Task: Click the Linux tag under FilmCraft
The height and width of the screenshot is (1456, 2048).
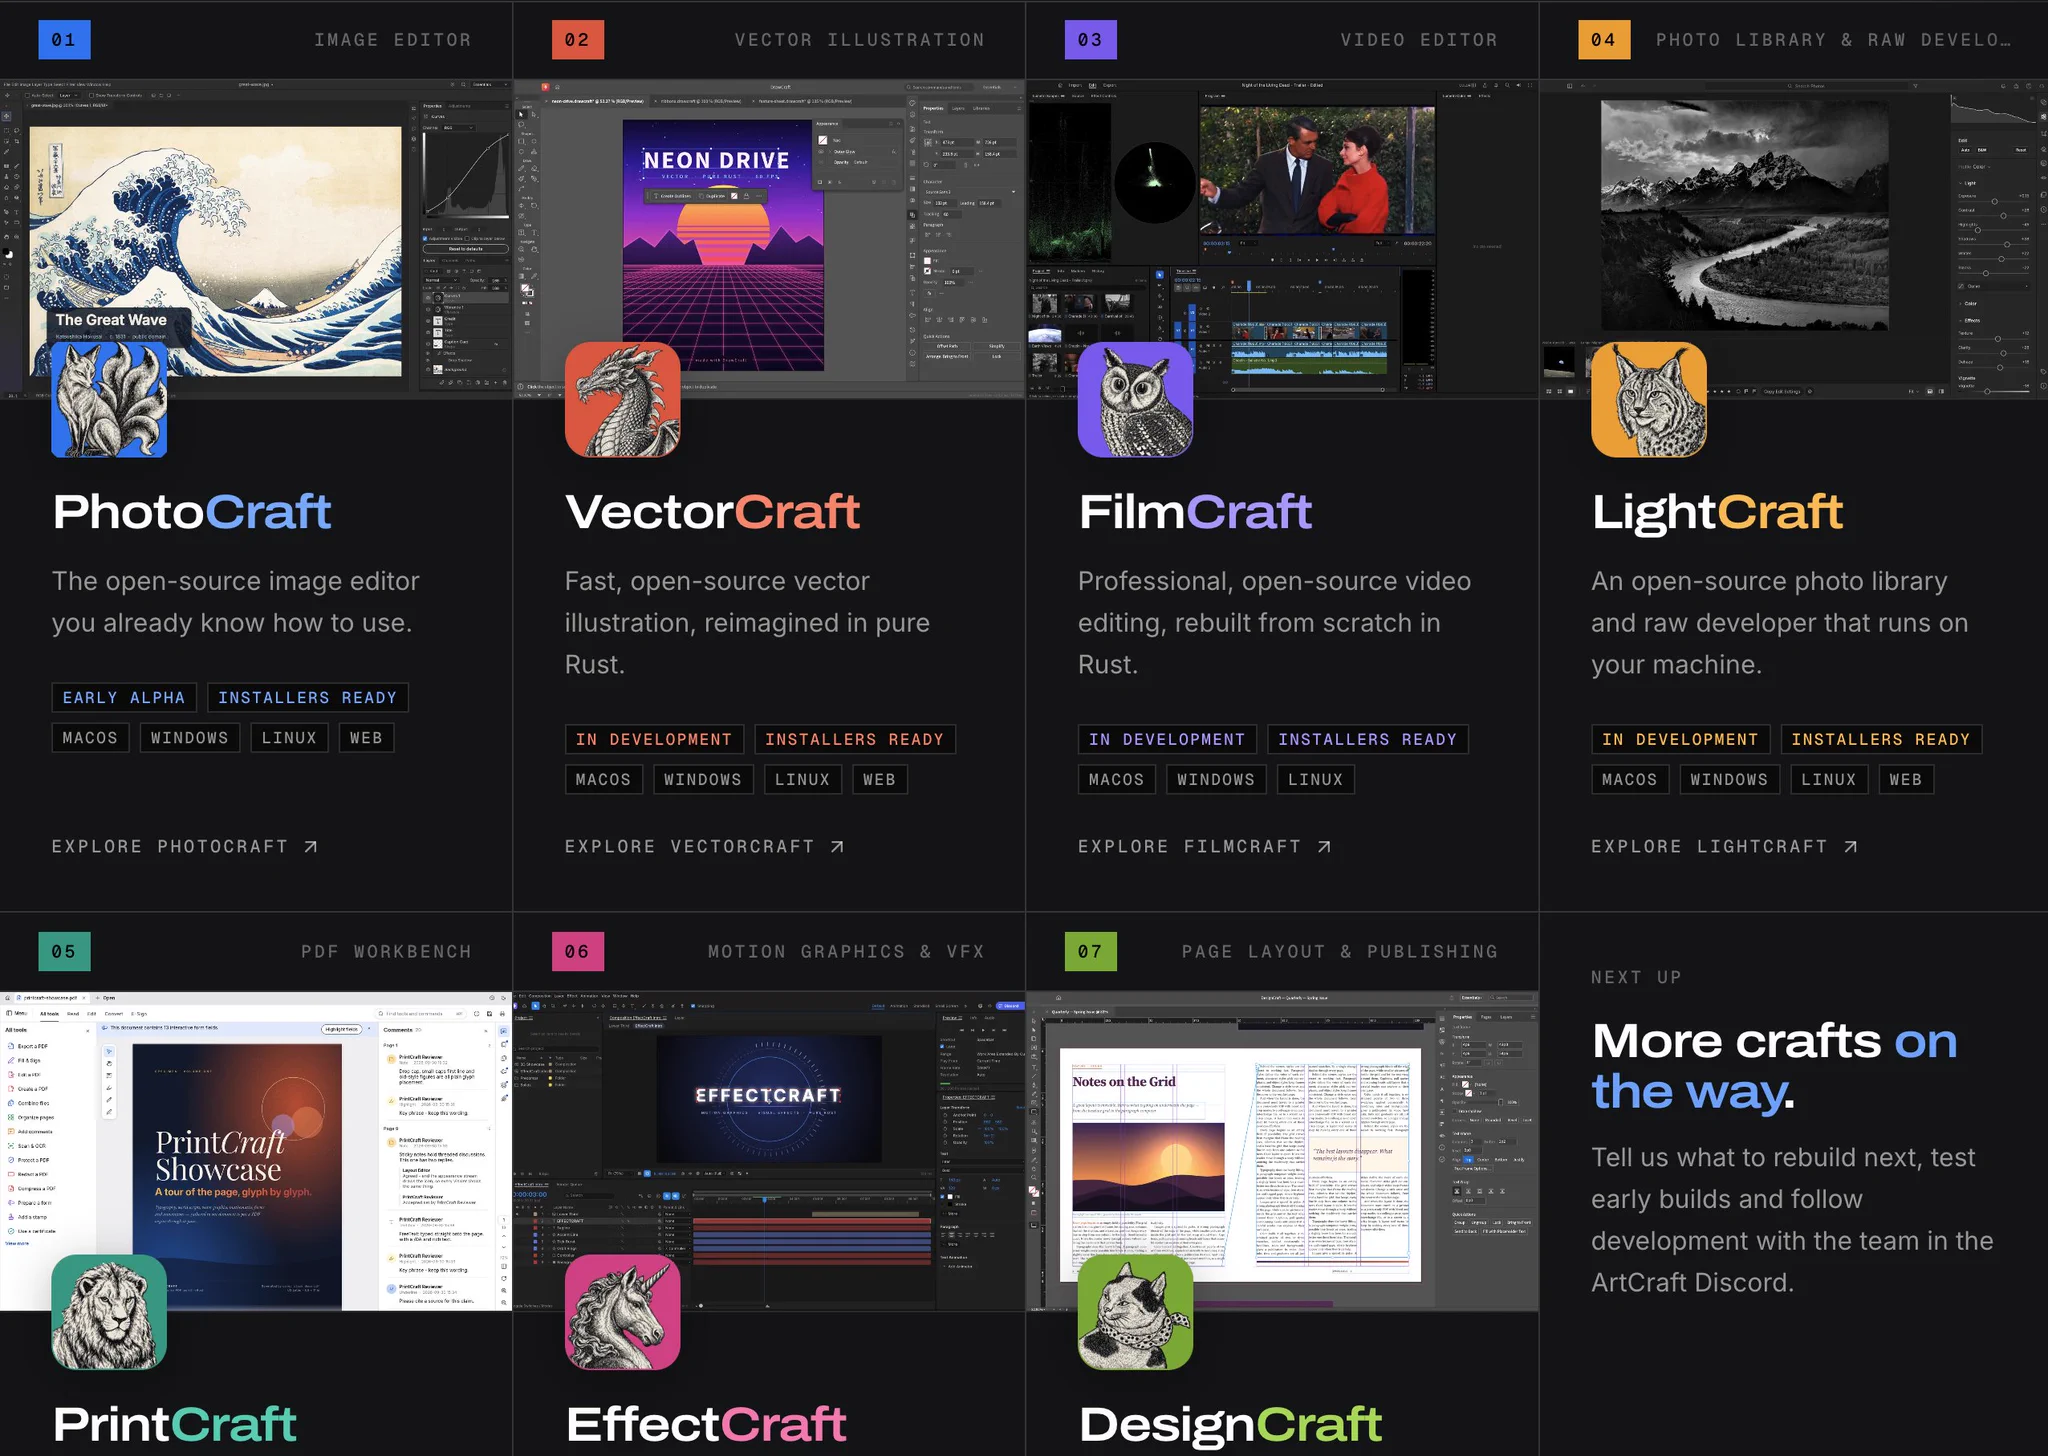Action: [x=1315, y=779]
